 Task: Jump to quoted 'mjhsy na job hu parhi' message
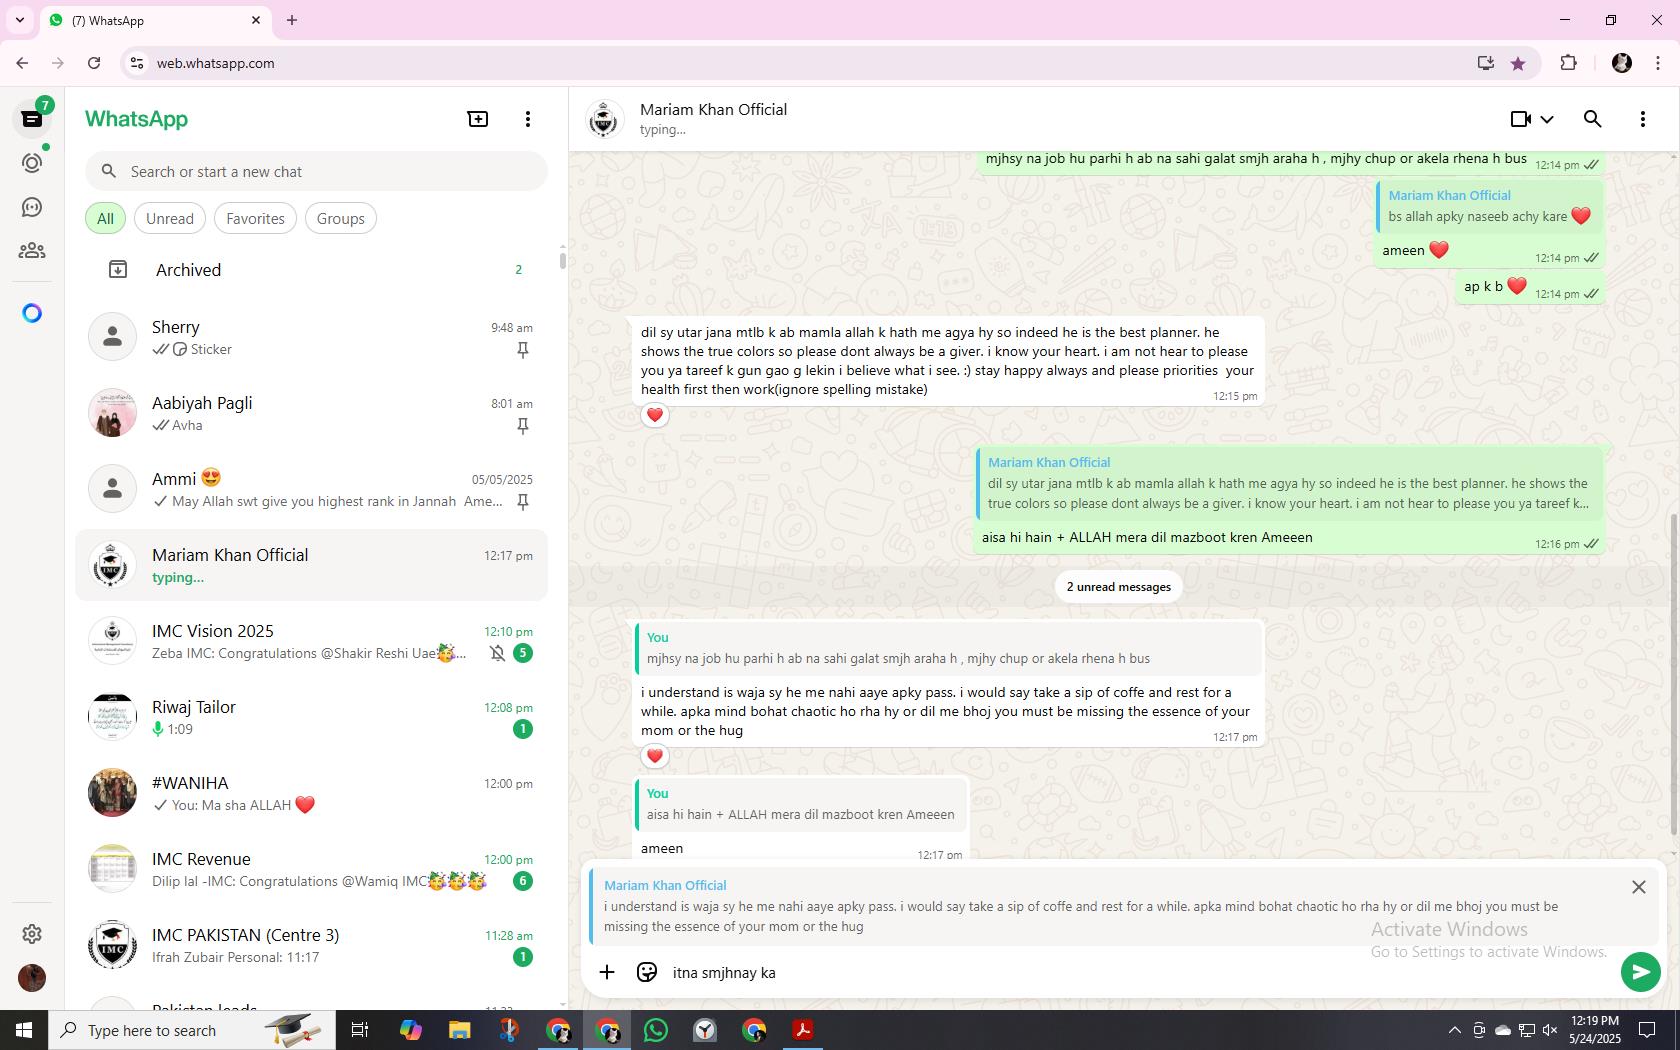tap(948, 648)
